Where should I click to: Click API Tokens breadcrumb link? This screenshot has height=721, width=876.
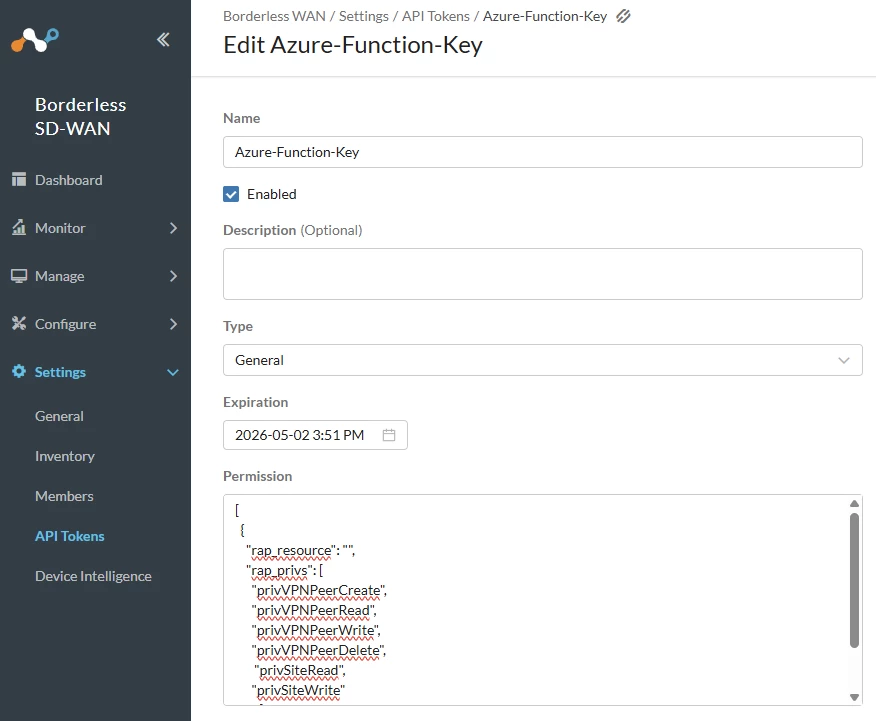(x=436, y=16)
